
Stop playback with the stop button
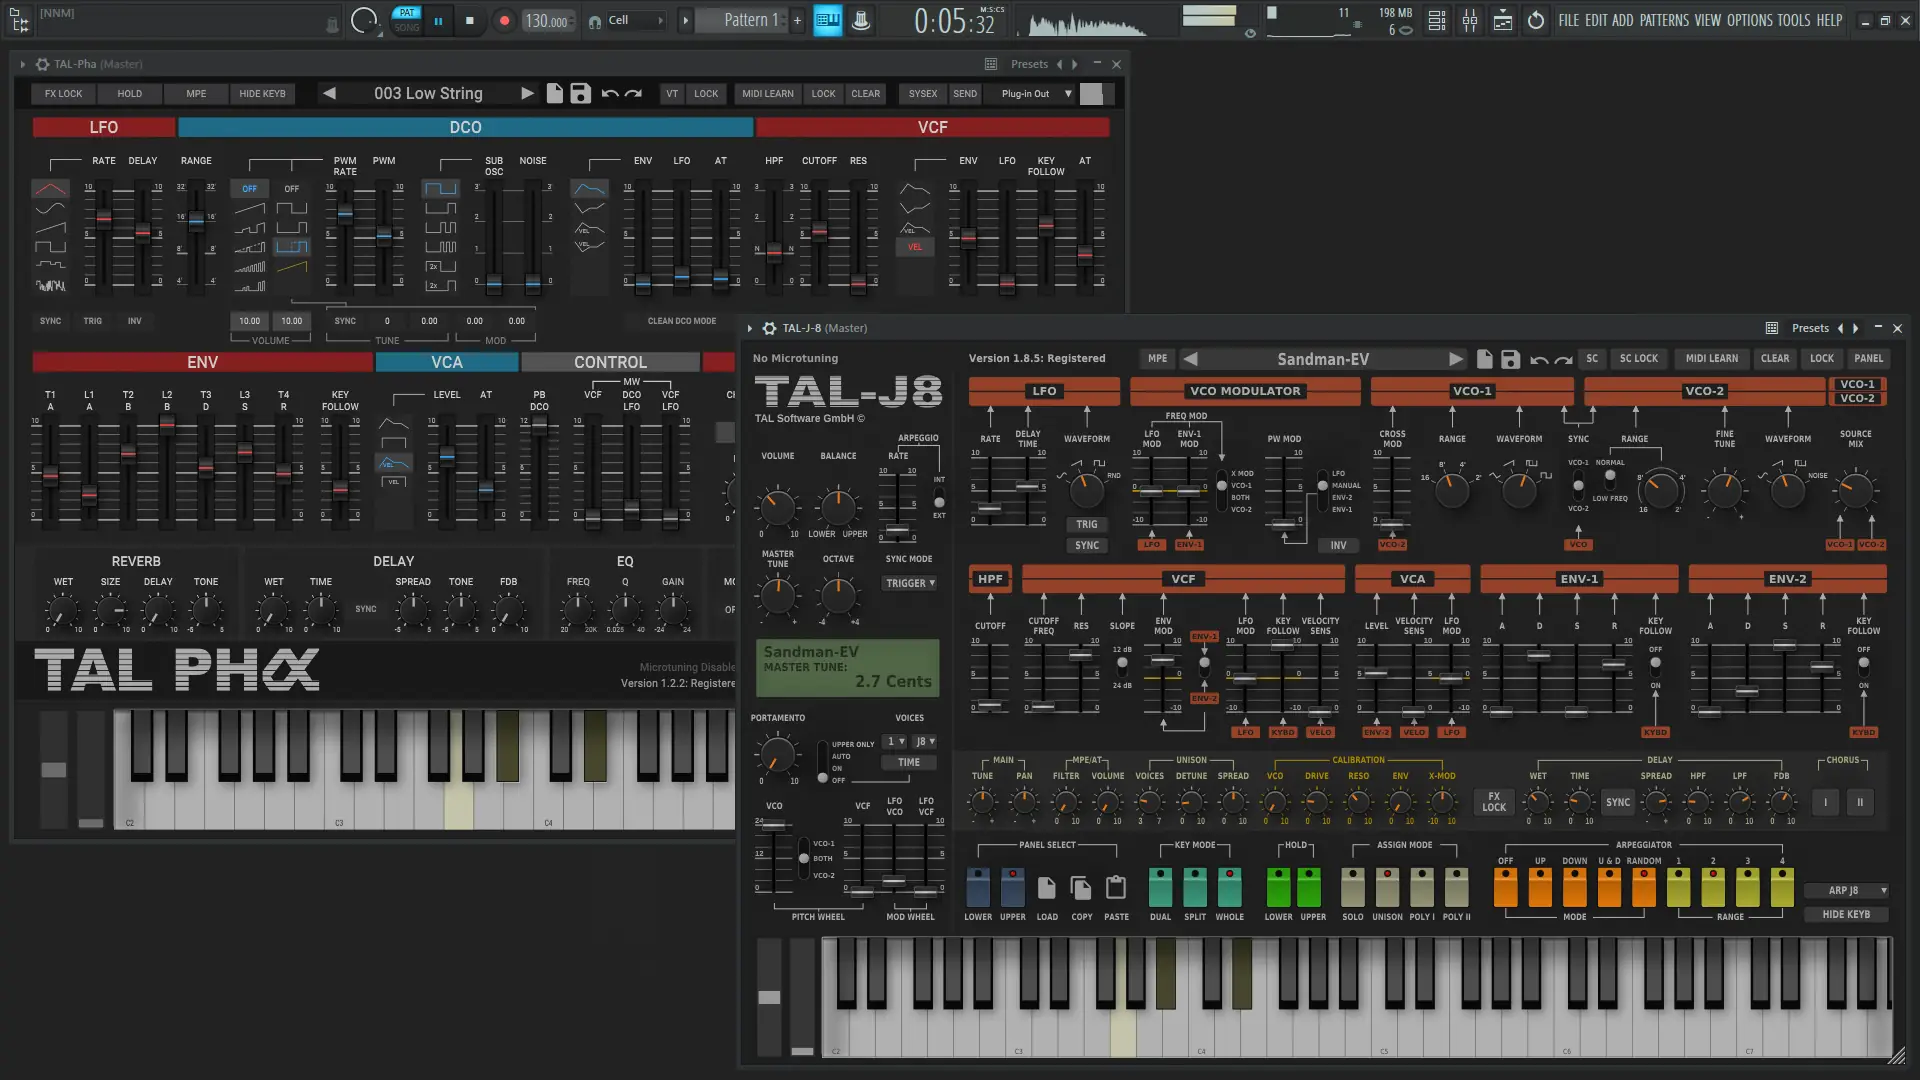coord(470,20)
